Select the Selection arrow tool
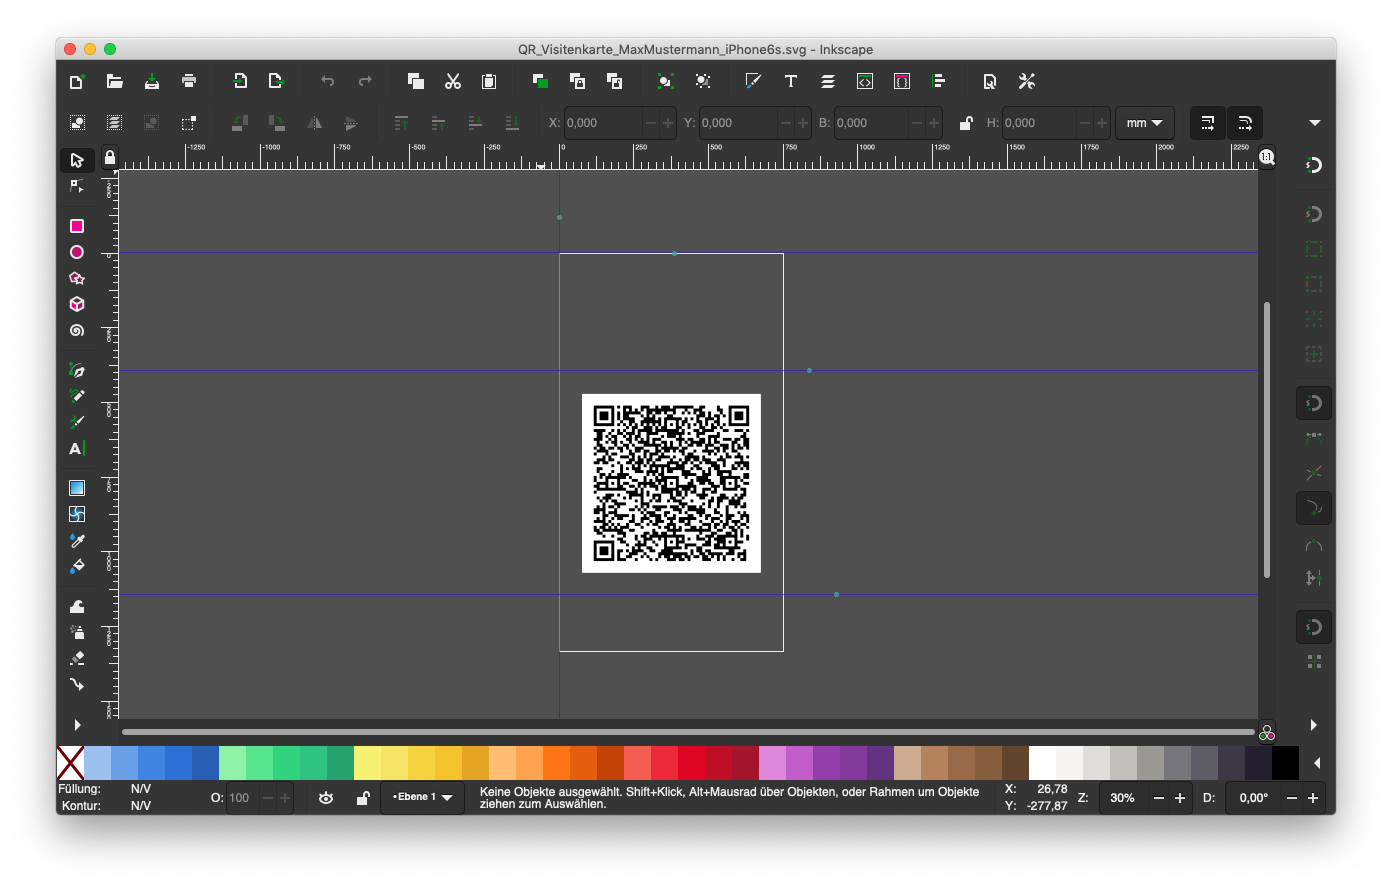The height and width of the screenshot is (889, 1392). click(76, 160)
